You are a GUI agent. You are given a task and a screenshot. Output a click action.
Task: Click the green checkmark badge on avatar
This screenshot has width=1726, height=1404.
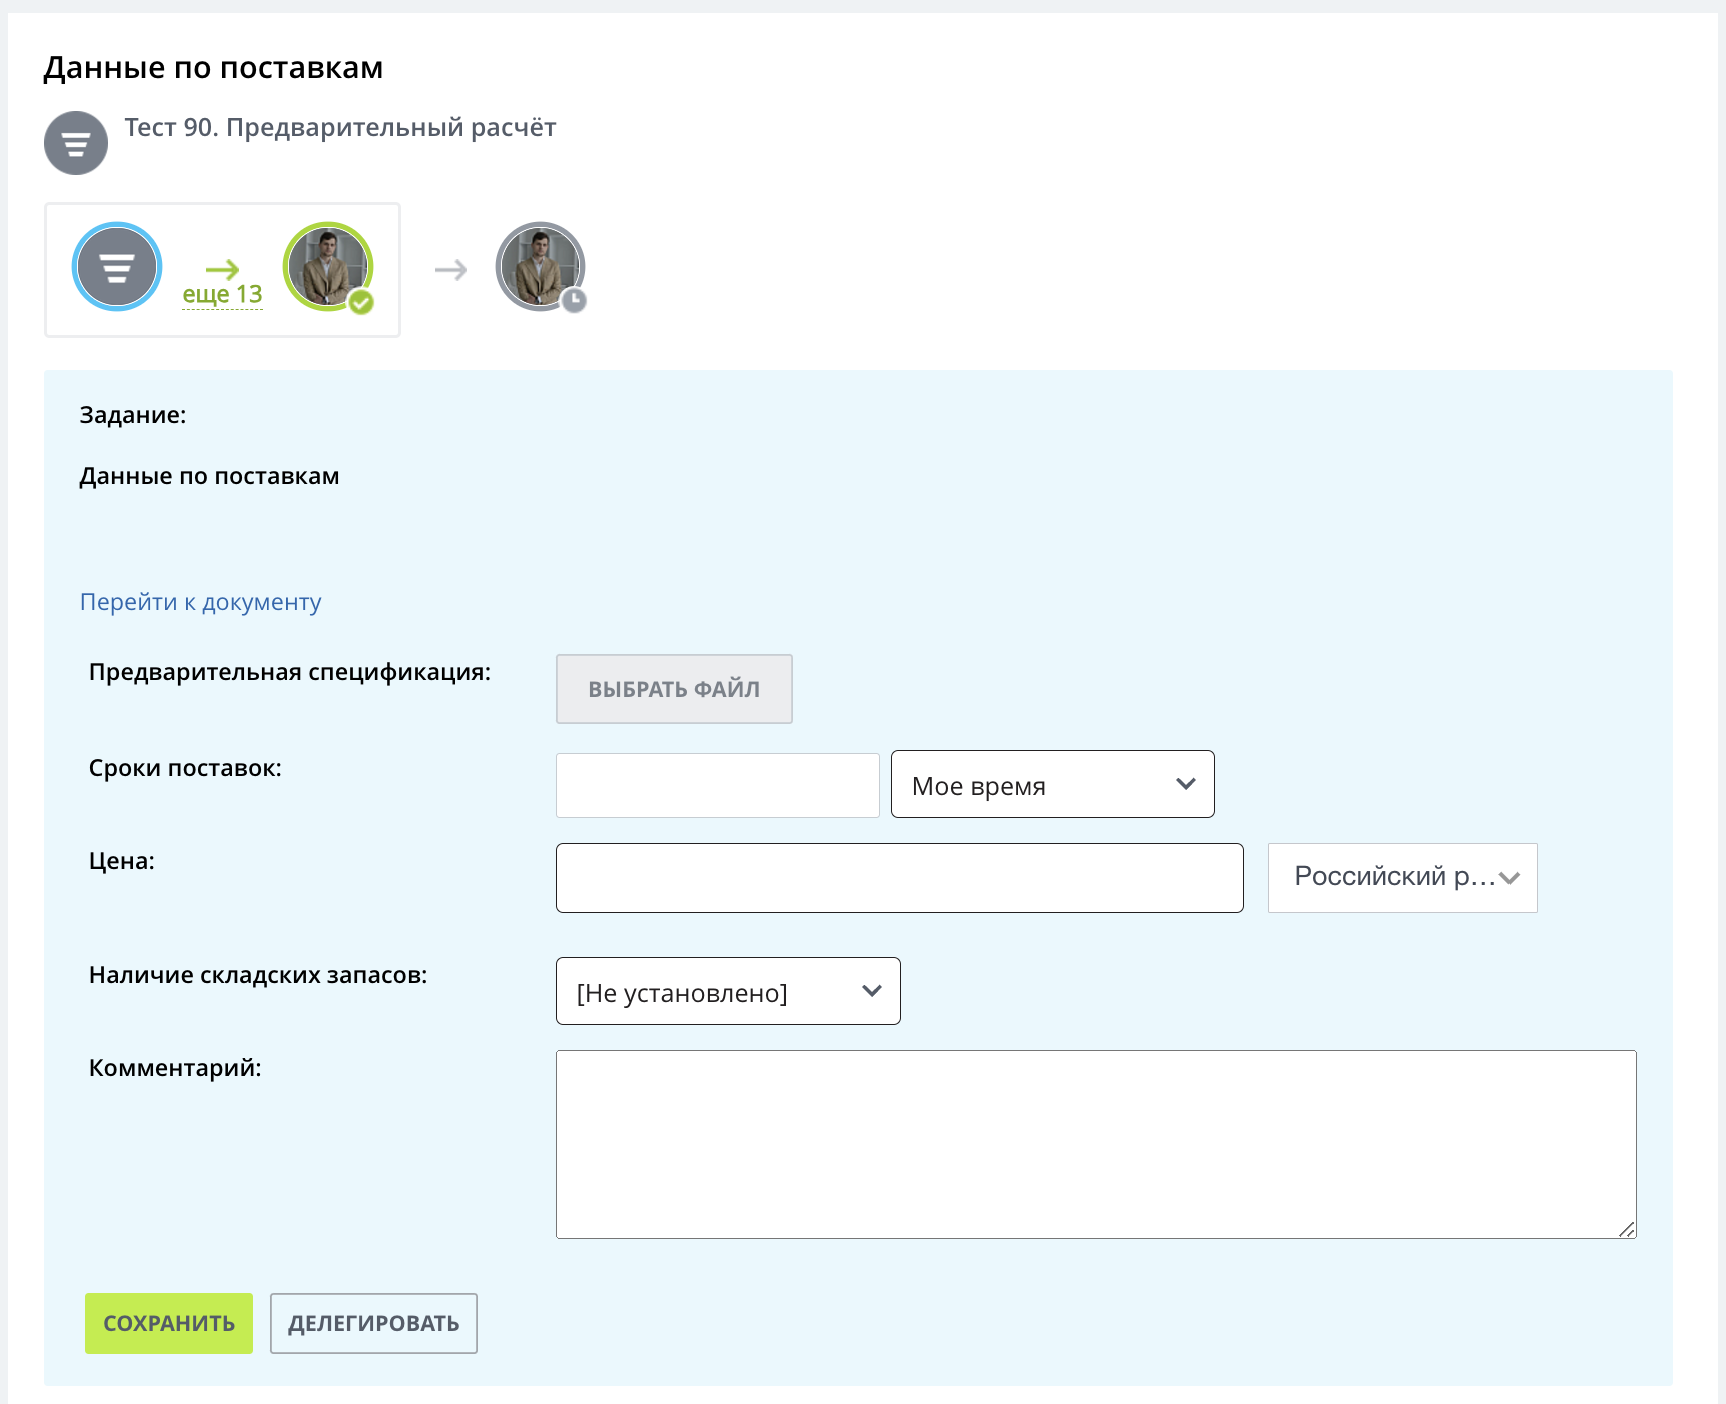click(x=361, y=302)
